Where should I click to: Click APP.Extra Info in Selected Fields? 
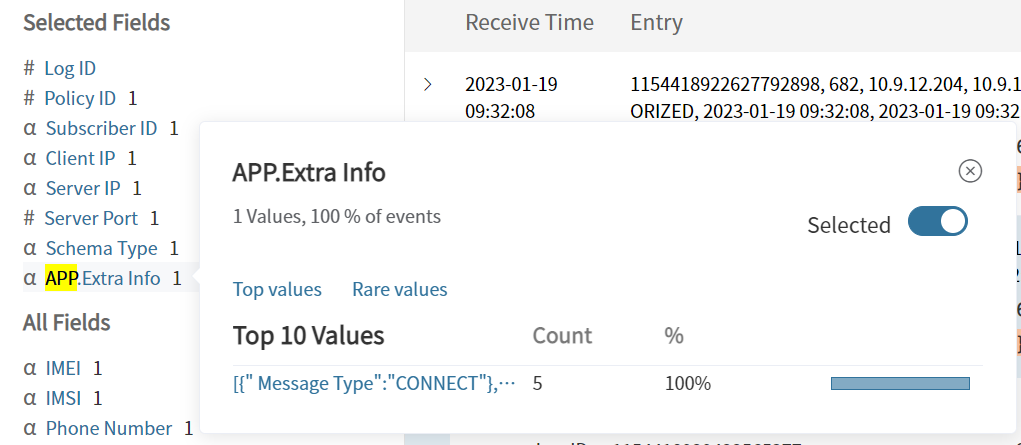pyautogui.click(x=103, y=278)
